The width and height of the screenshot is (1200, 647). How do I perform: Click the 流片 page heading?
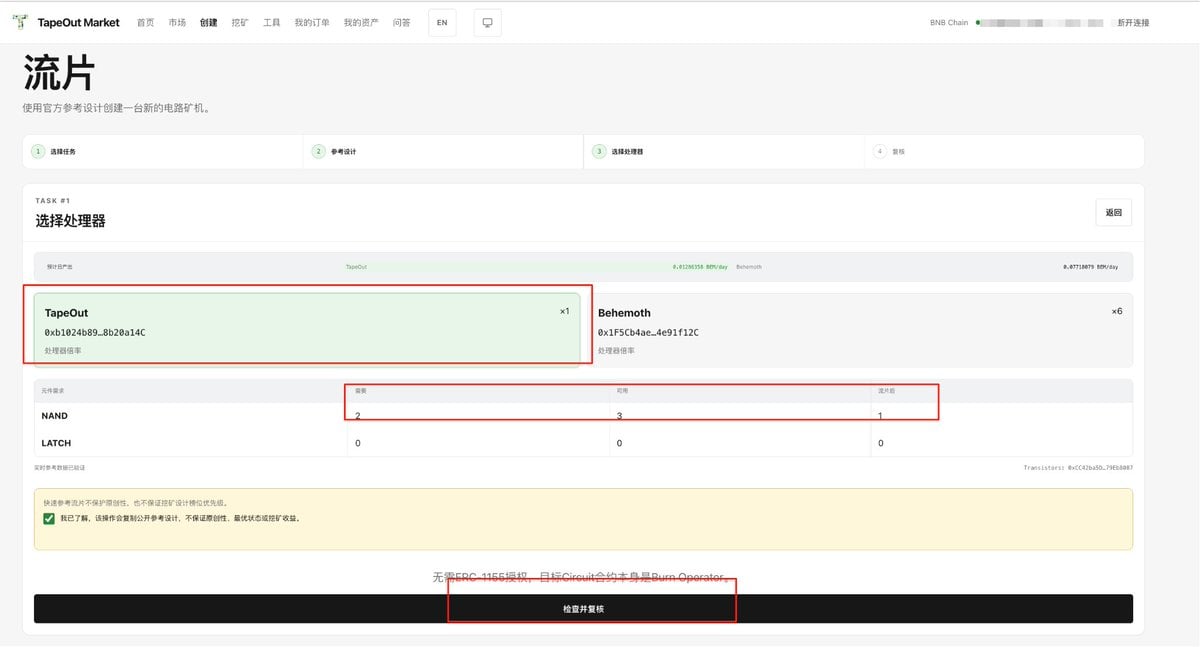(59, 73)
